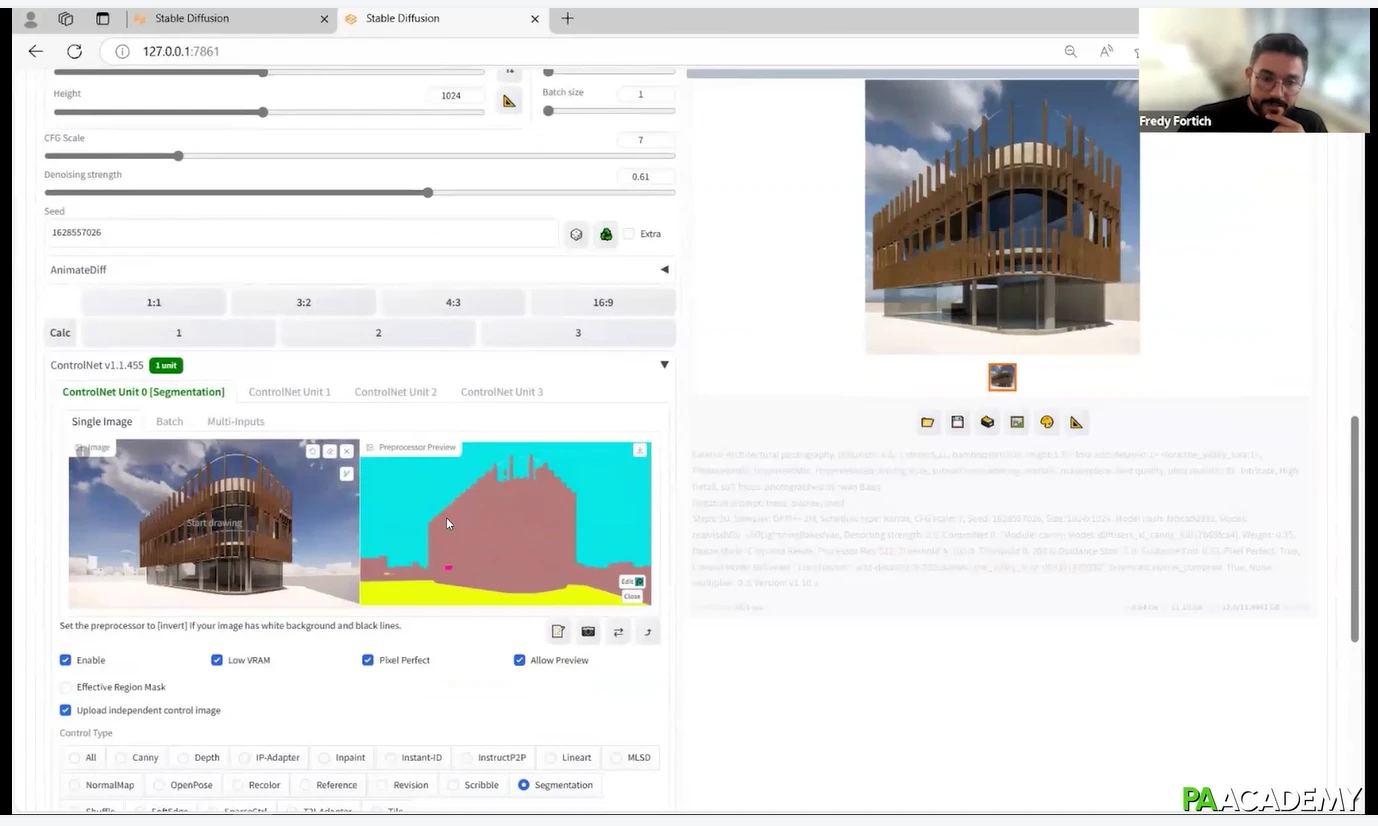Uncheck the Enable checkbox

tap(65, 660)
